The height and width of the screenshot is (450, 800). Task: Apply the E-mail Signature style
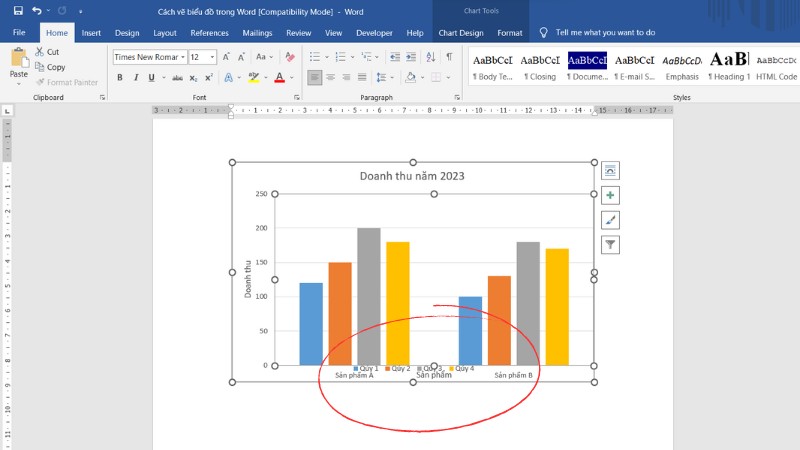(635, 67)
